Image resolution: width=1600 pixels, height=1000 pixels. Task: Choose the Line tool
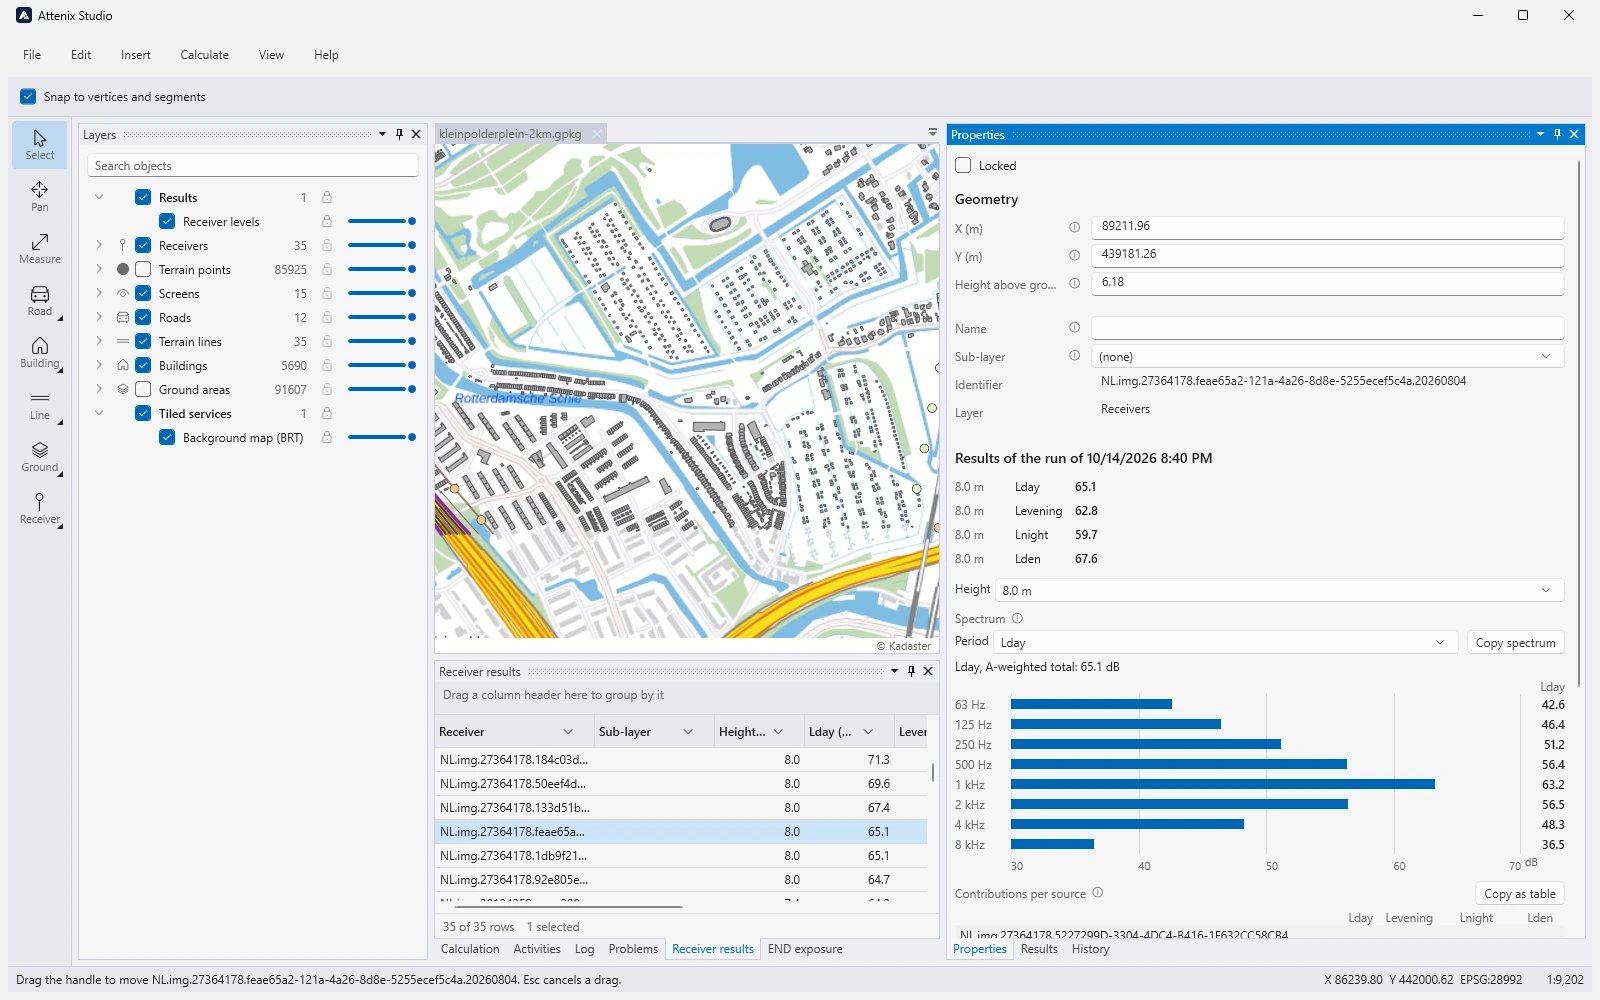point(40,405)
